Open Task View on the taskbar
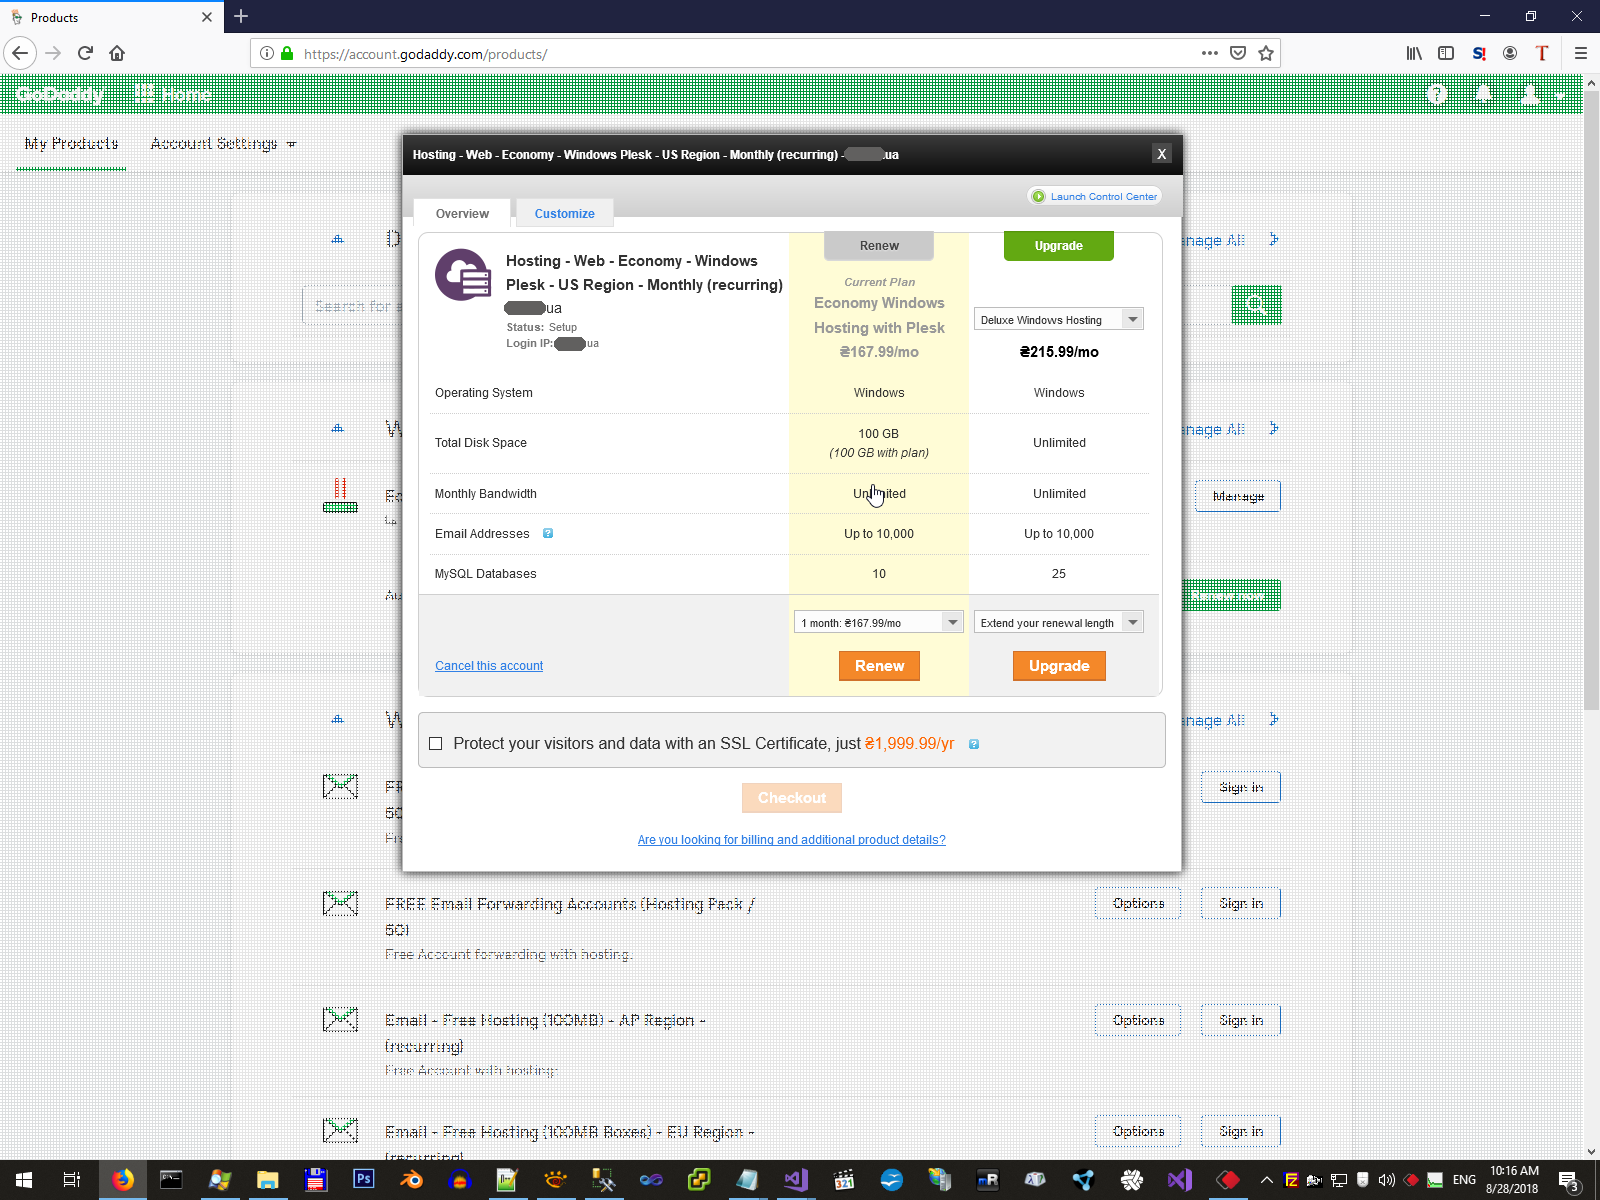This screenshot has width=1600, height=1200. click(72, 1180)
